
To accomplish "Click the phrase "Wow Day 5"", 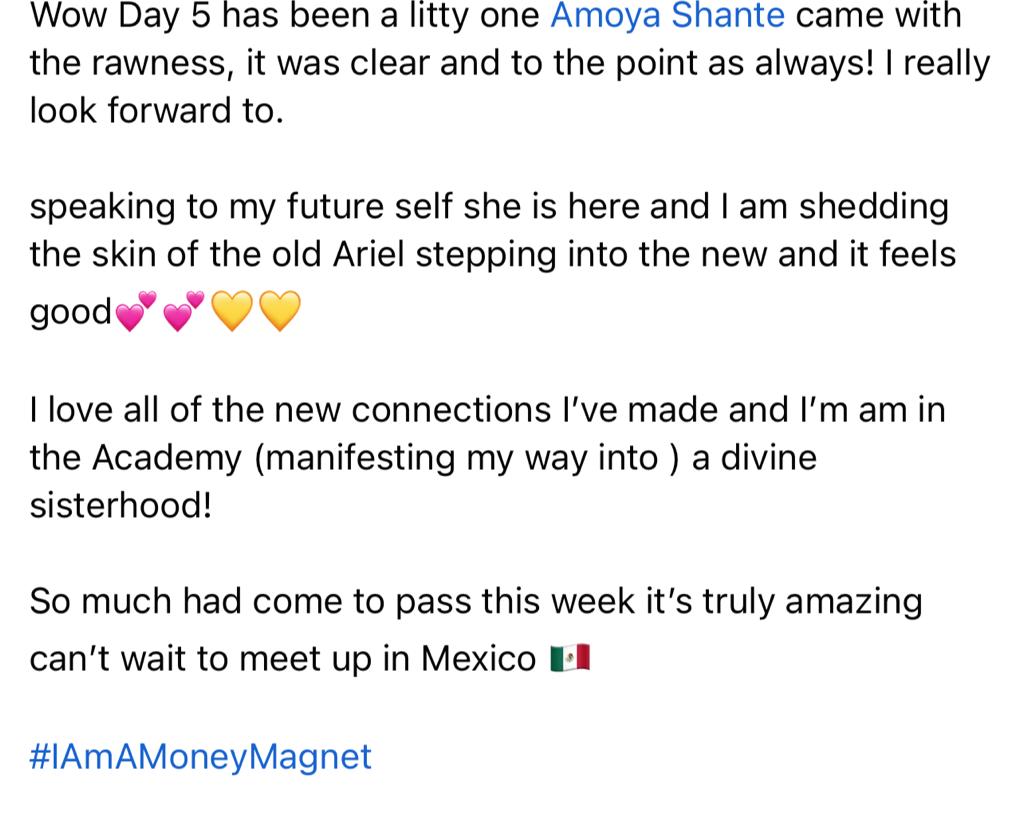I will pos(120,17).
